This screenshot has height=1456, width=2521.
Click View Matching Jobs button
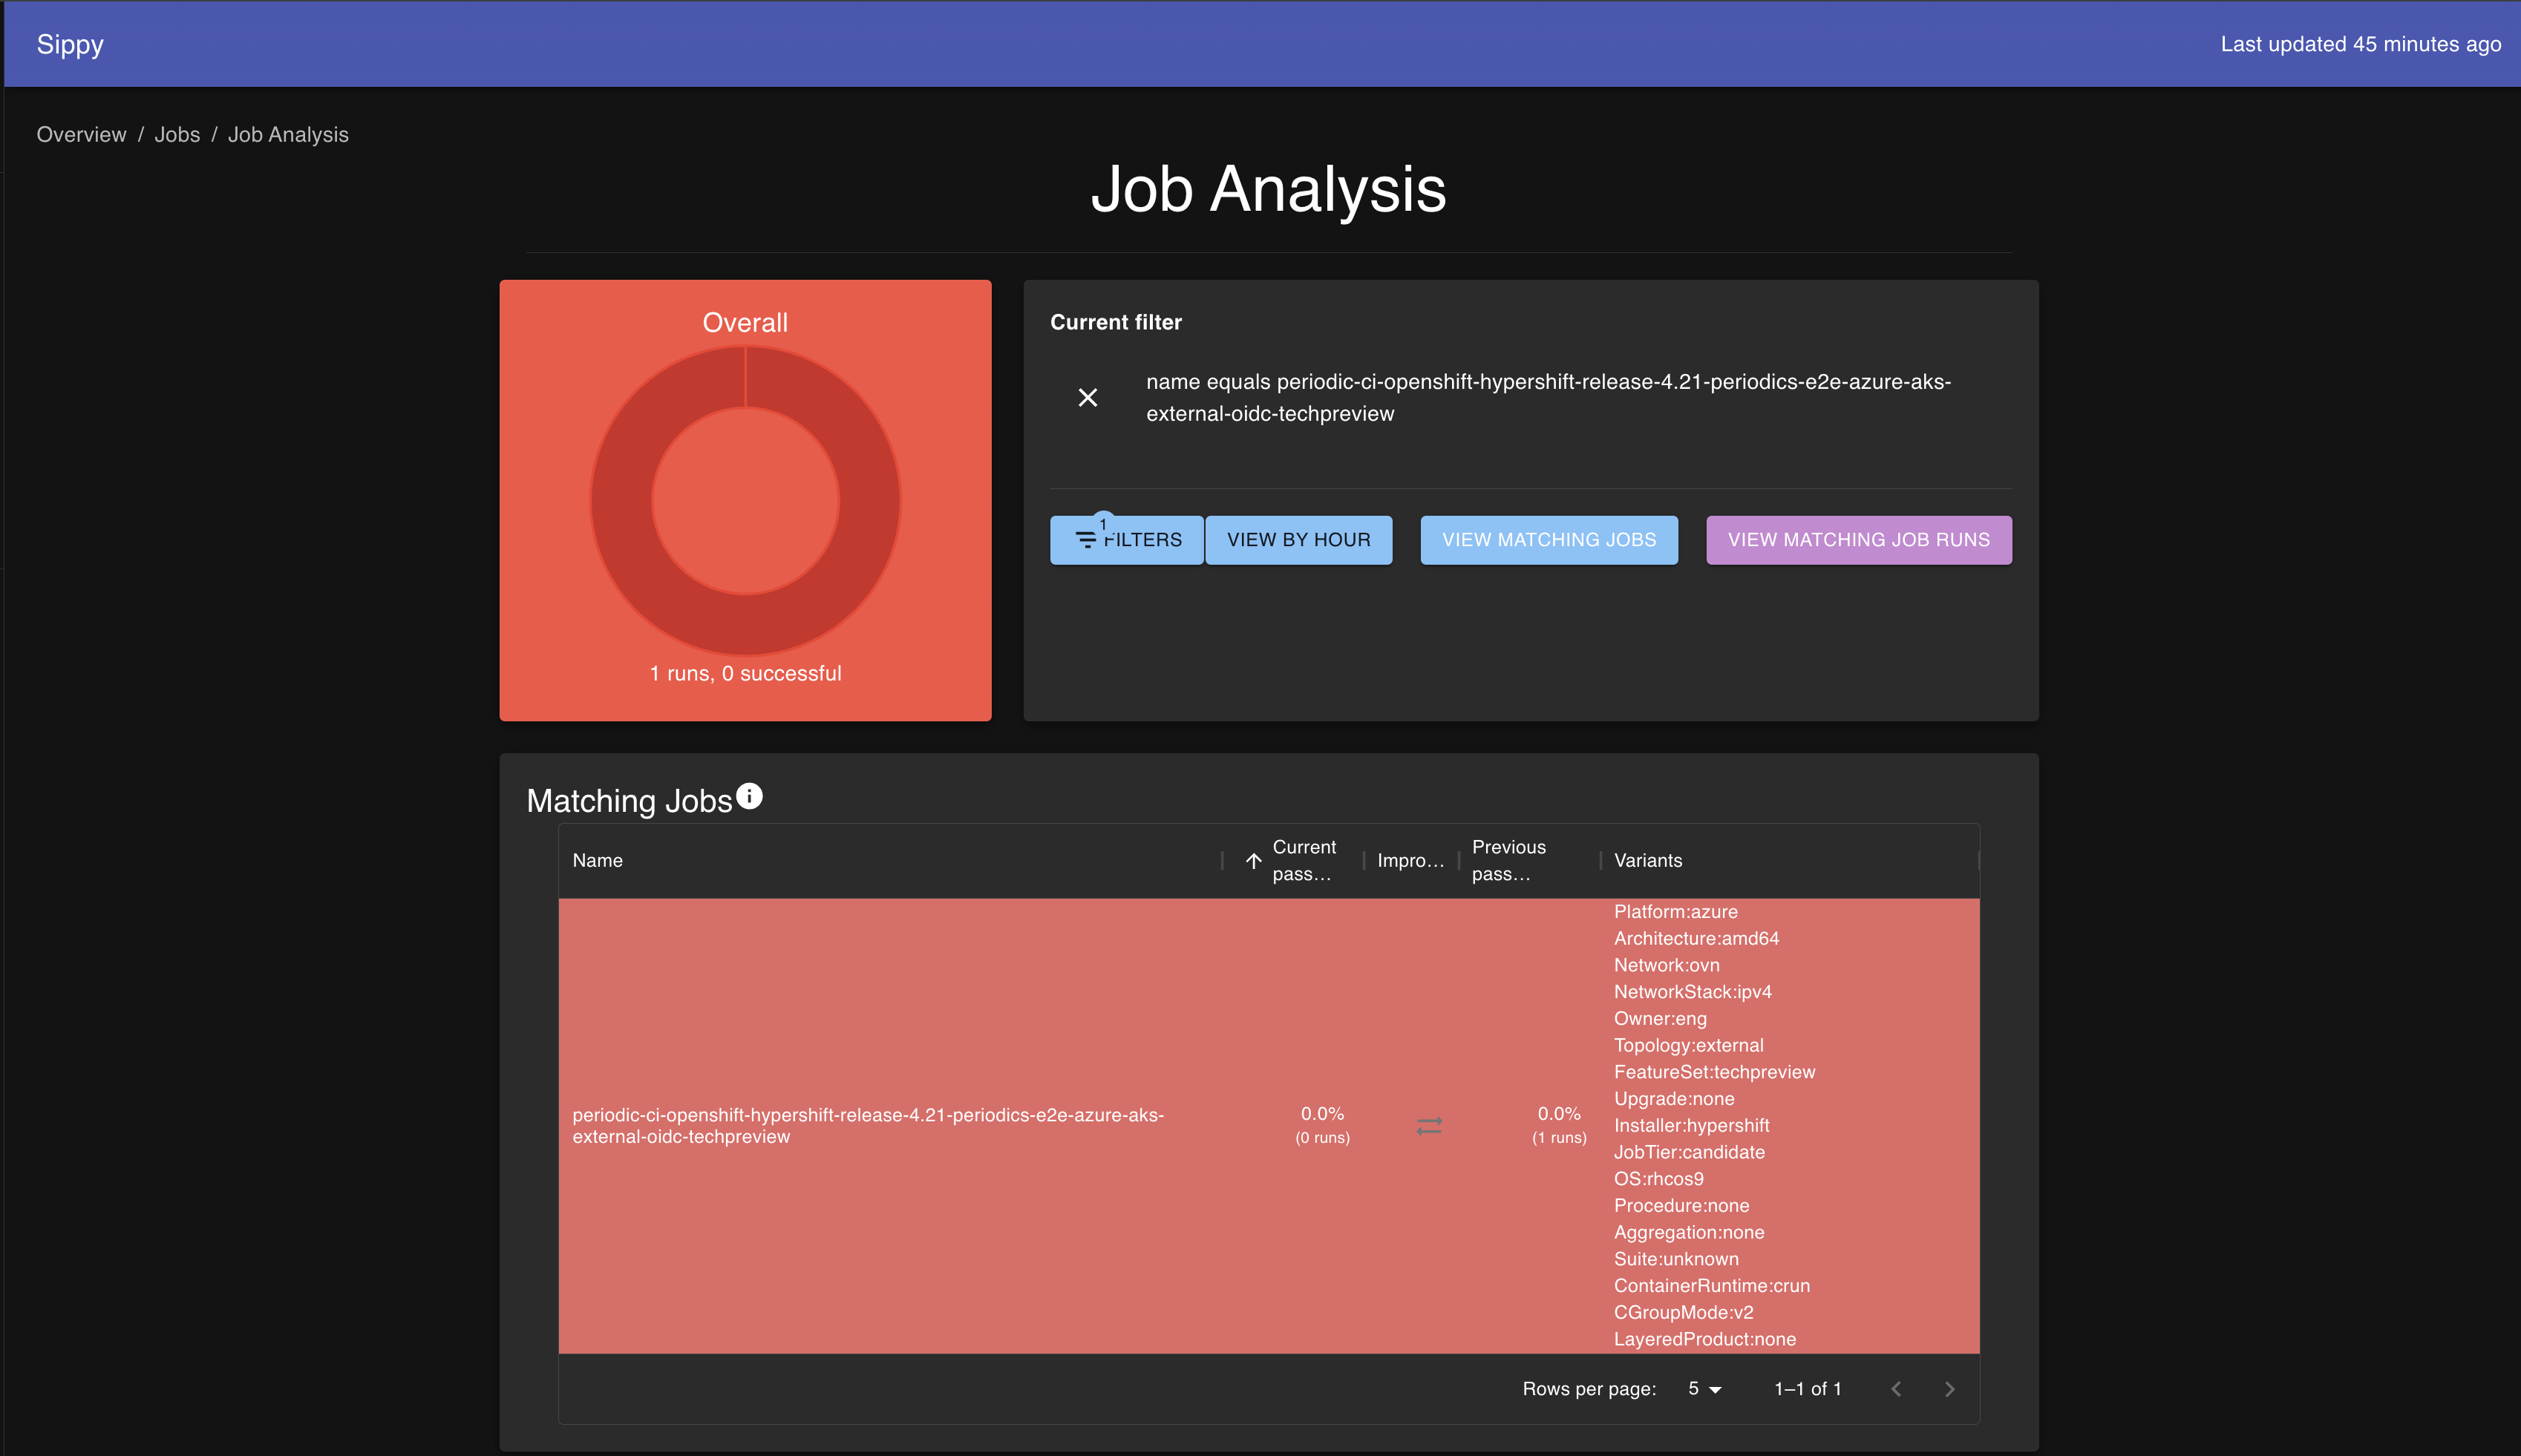[x=1549, y=540]
